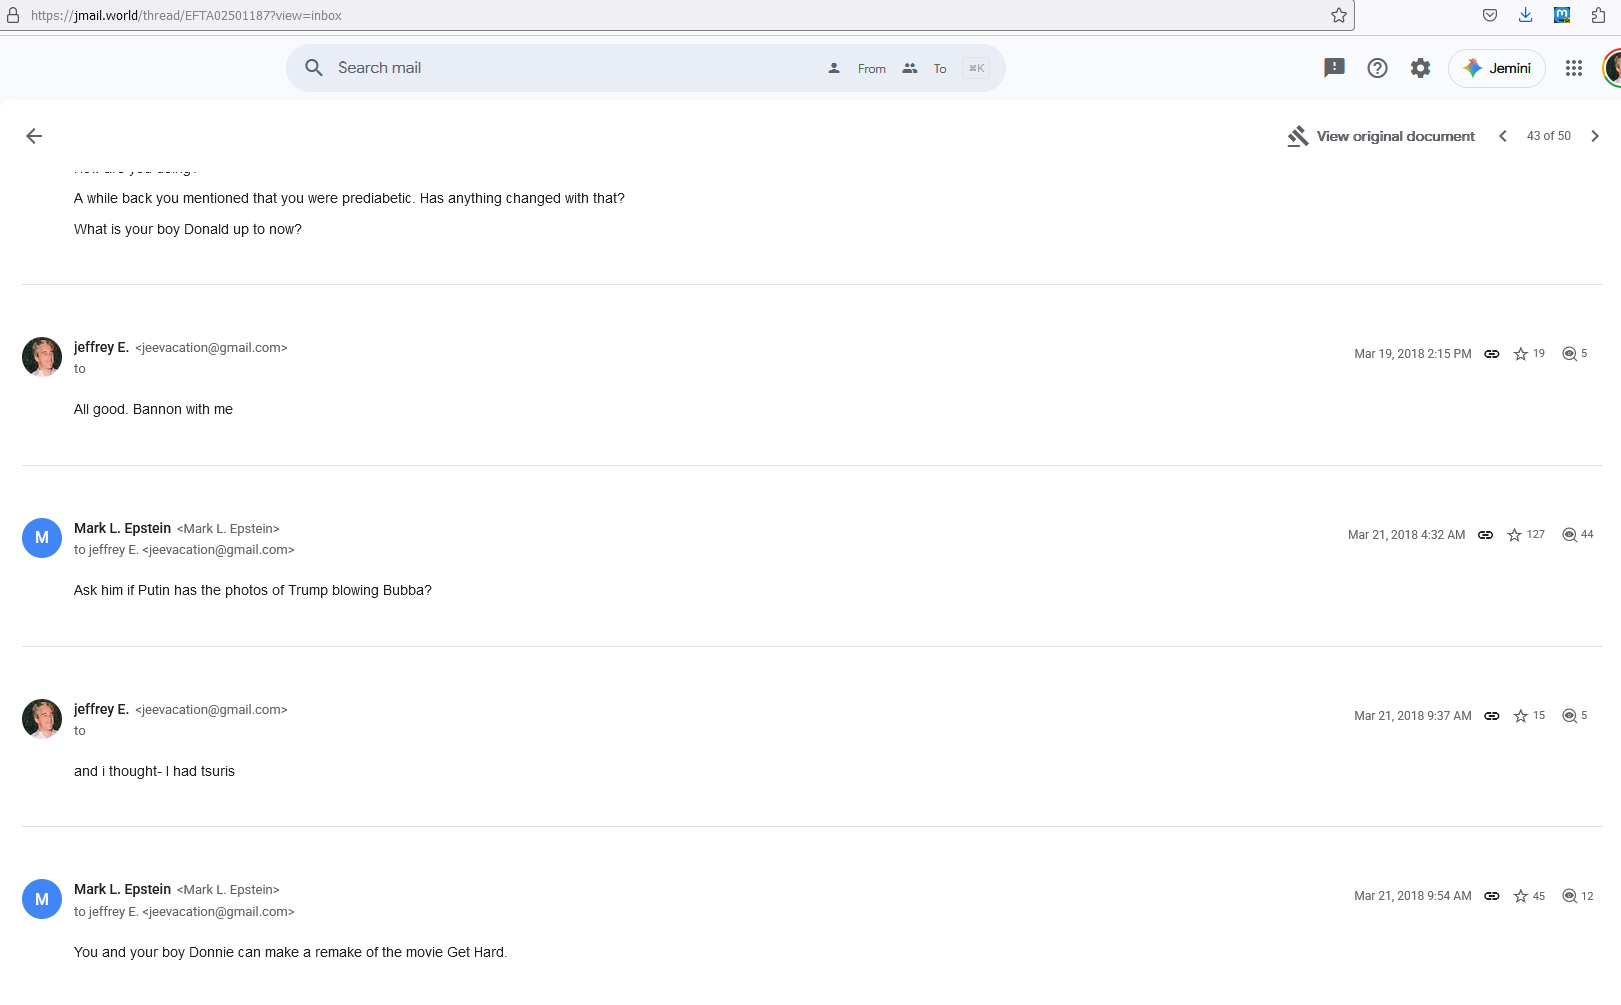This screenshot has width=1621, height=1005.
Task: Copy link of Mar 19, 2018 2:15 PM message
Action: [1492, 354]
